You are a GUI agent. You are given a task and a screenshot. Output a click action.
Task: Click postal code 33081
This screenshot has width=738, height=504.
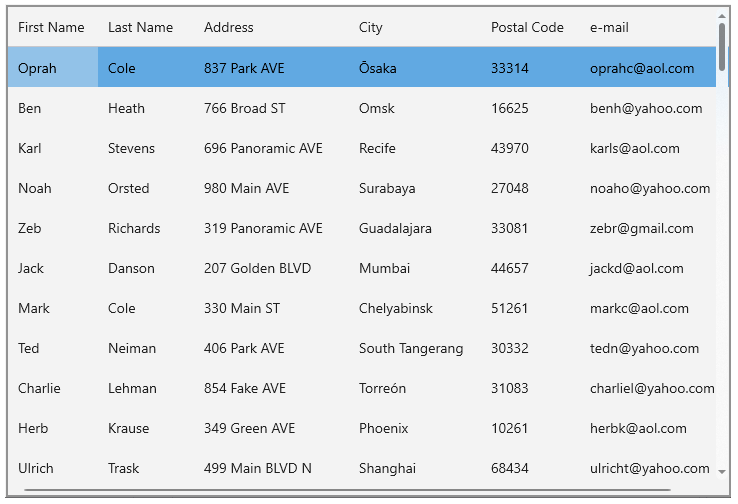tap(509, 228)
